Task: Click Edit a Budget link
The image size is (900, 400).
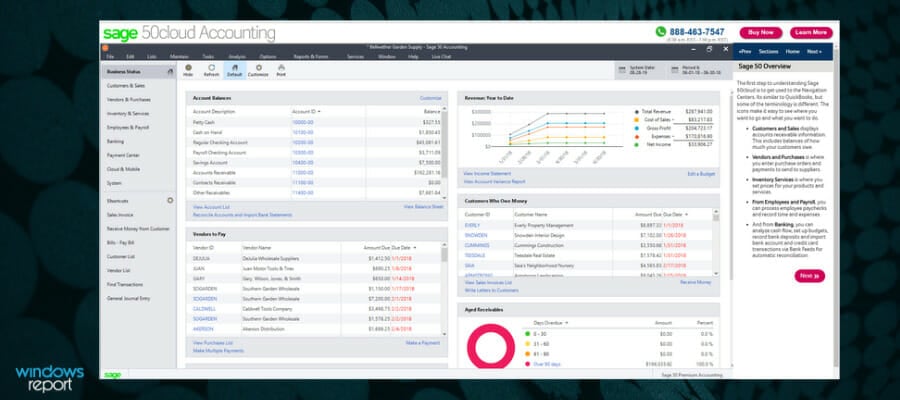Action: (701, 173)
